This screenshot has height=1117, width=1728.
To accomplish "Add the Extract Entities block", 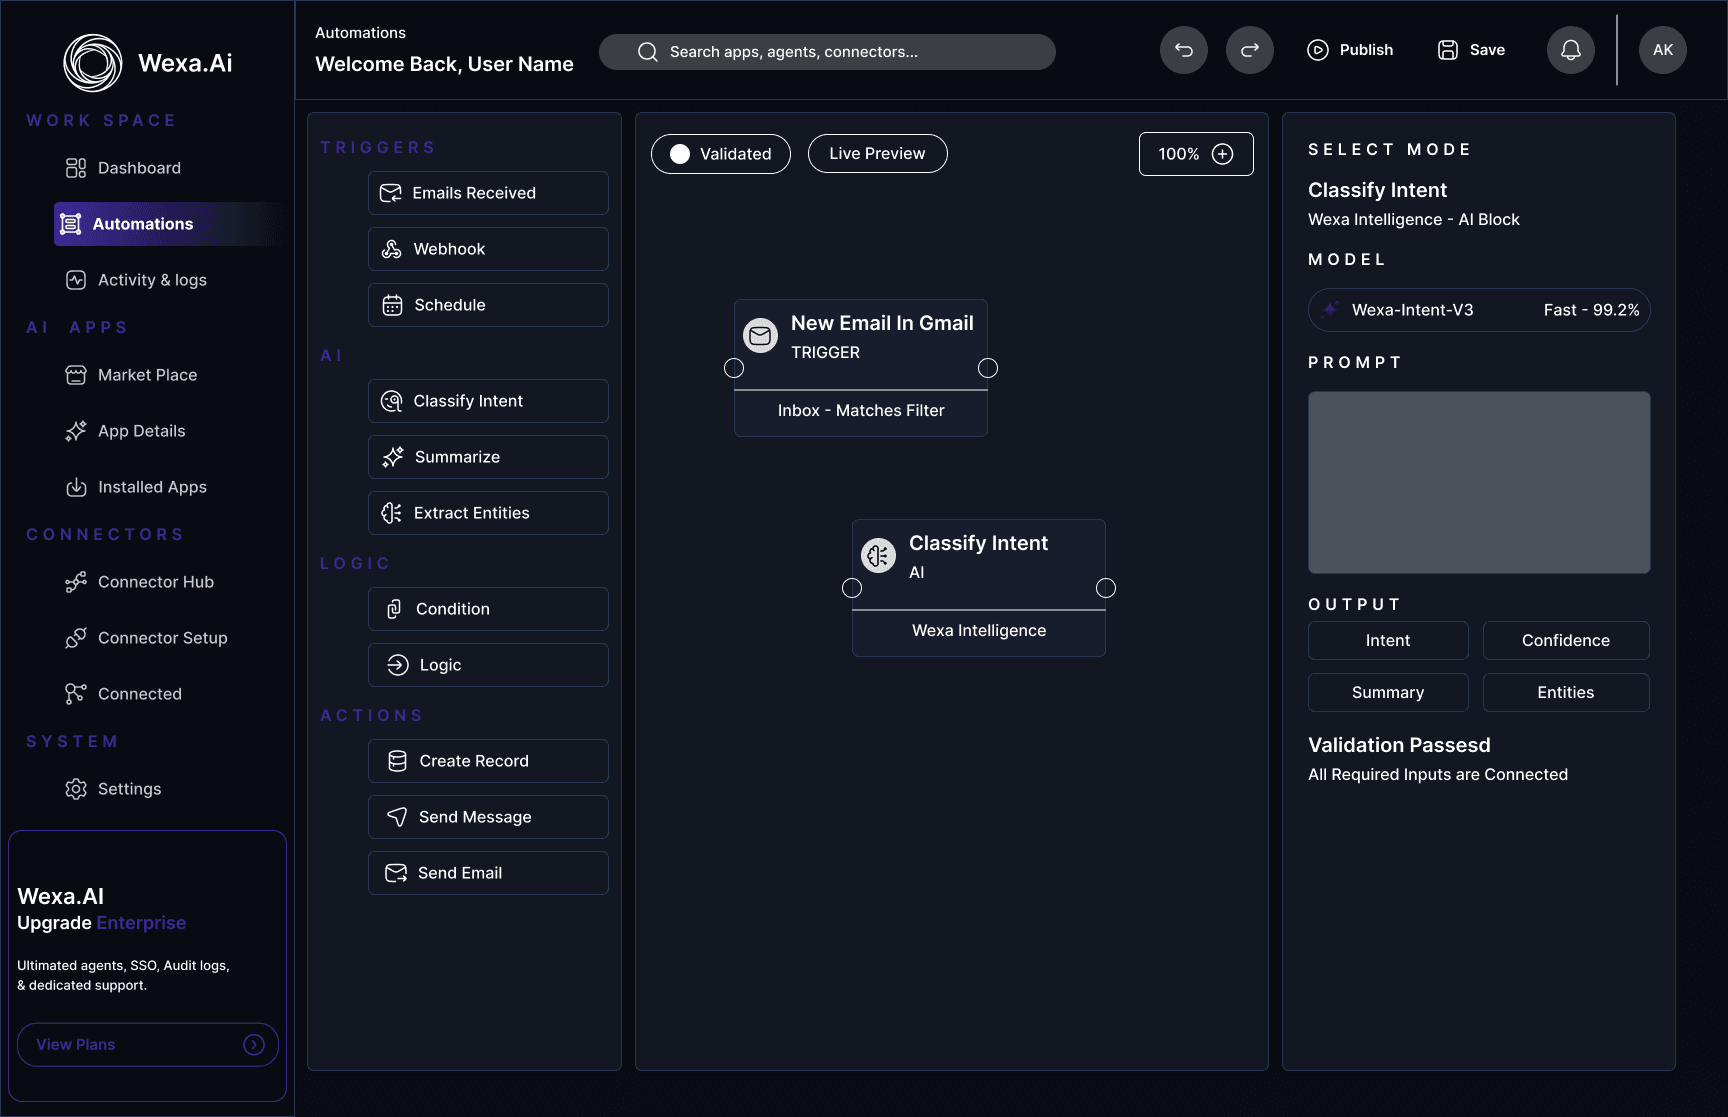I will click(488, 513).
